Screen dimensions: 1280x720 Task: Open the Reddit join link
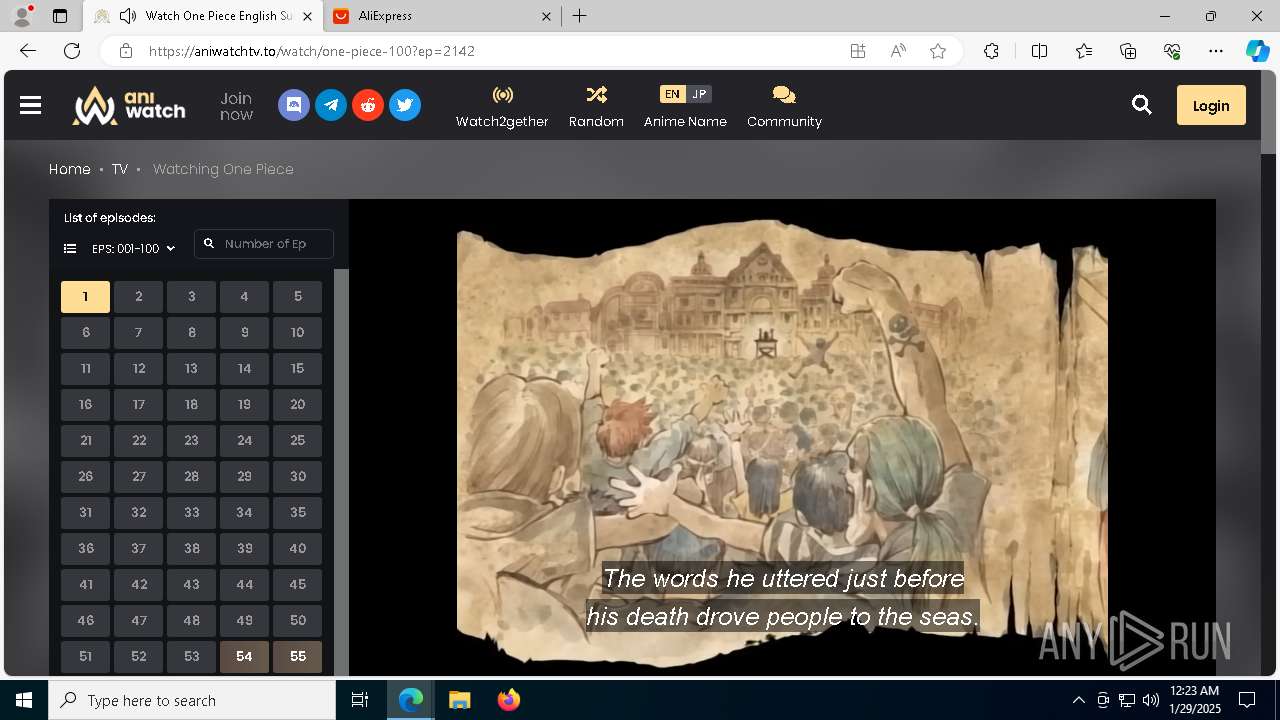368,105
